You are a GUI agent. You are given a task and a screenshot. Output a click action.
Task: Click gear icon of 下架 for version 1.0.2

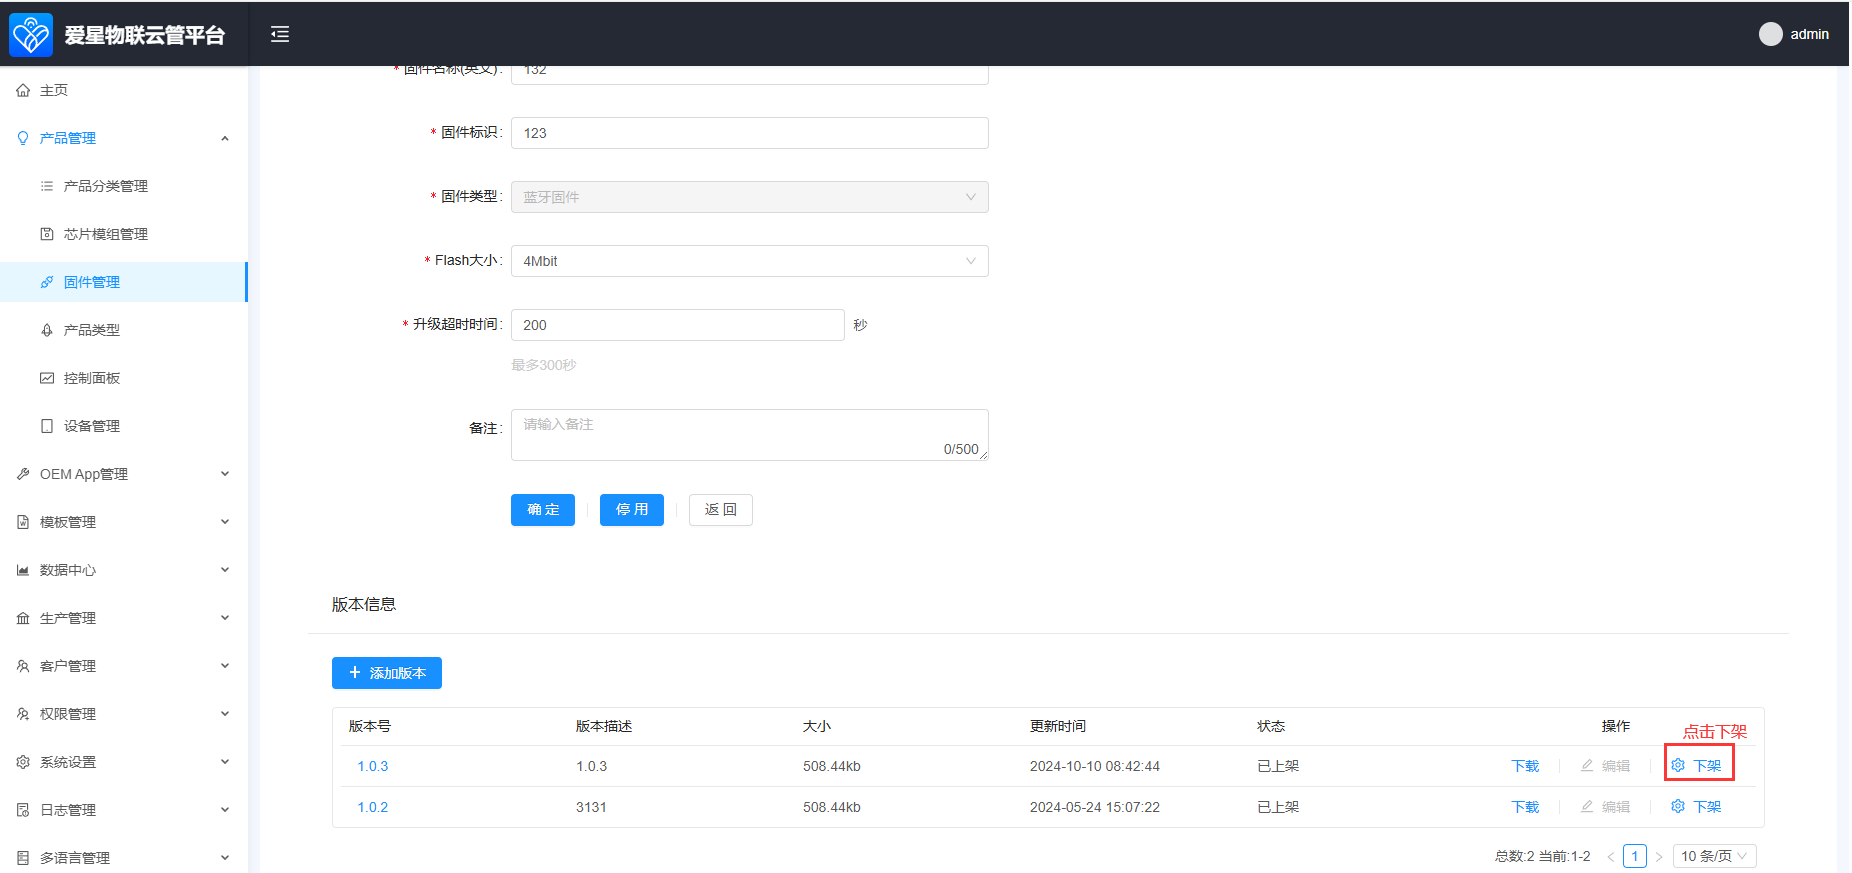(x=1678, y=806)
